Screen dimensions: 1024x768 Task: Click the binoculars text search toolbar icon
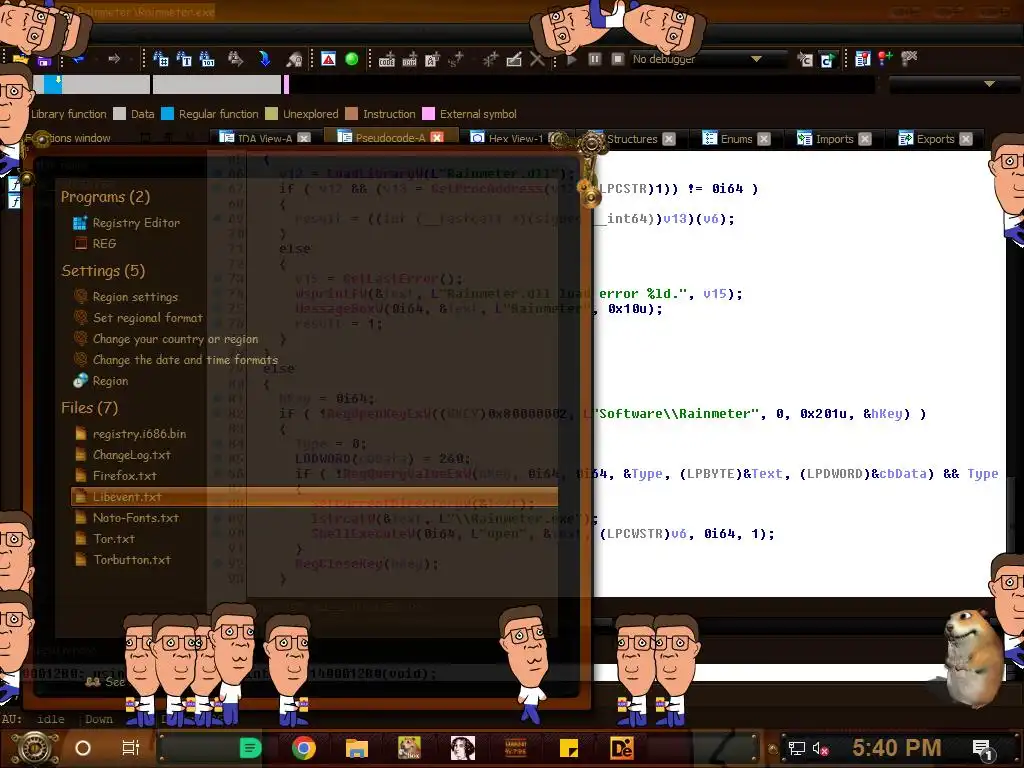[161, 59]
